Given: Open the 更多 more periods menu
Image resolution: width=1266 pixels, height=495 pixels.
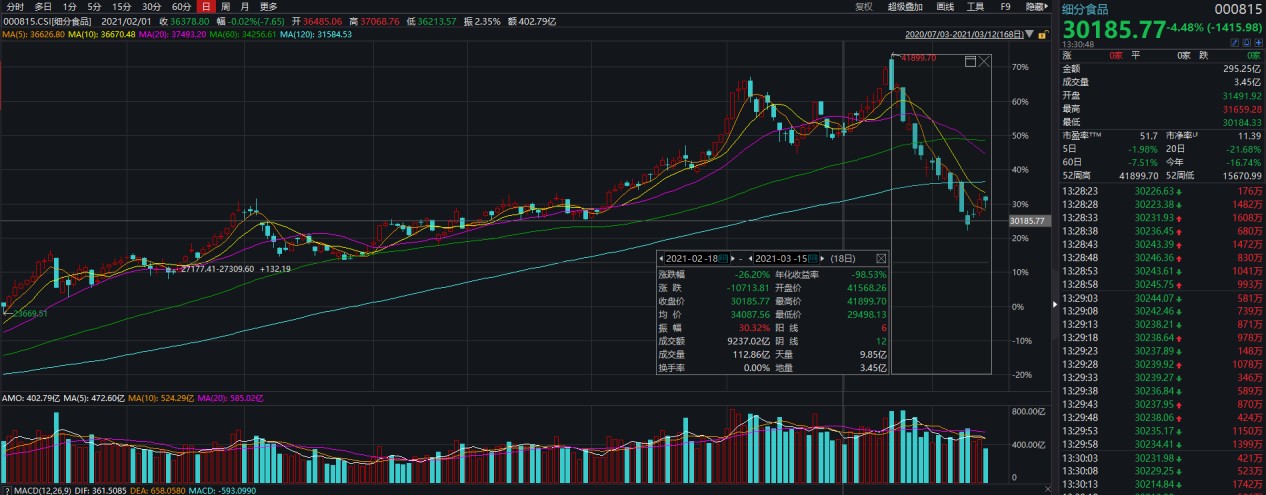Looking at the screenshot, I should pyautogui.click(x=268, y=7).
